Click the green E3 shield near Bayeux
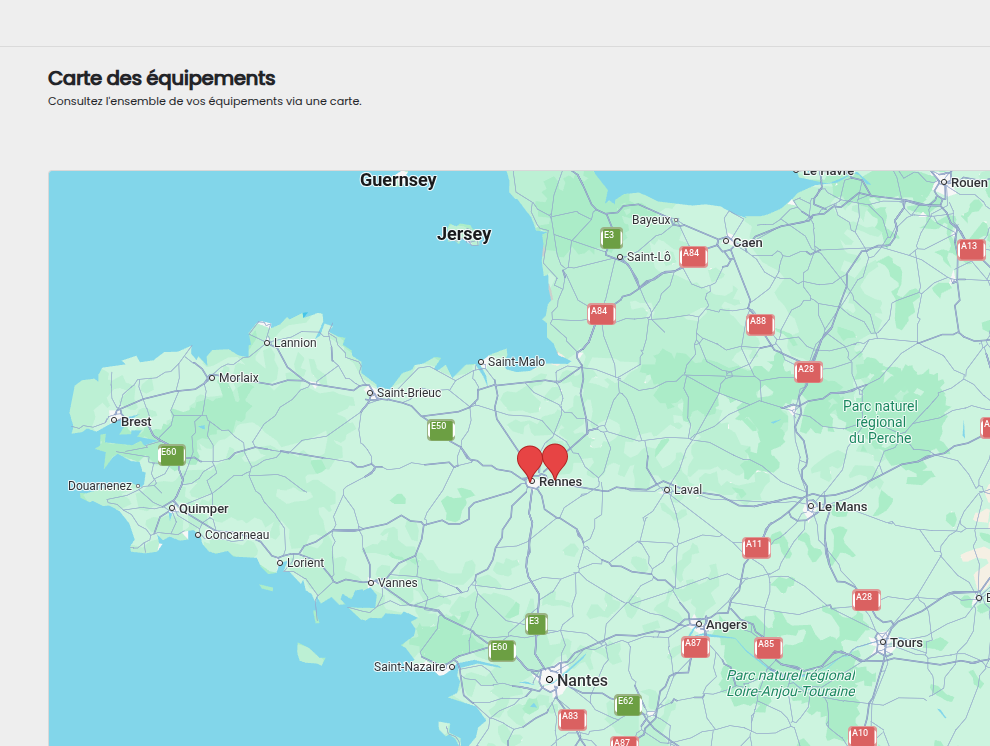Viewport: 990px width, 746px height. [609, 237]
